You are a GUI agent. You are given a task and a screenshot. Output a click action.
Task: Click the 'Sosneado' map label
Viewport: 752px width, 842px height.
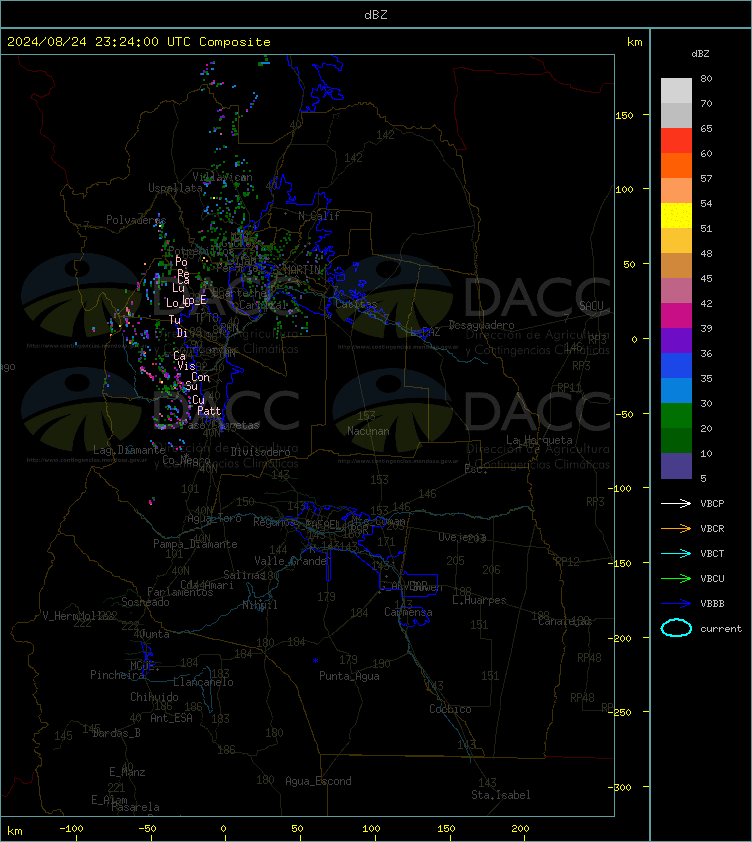click(145, 602)
